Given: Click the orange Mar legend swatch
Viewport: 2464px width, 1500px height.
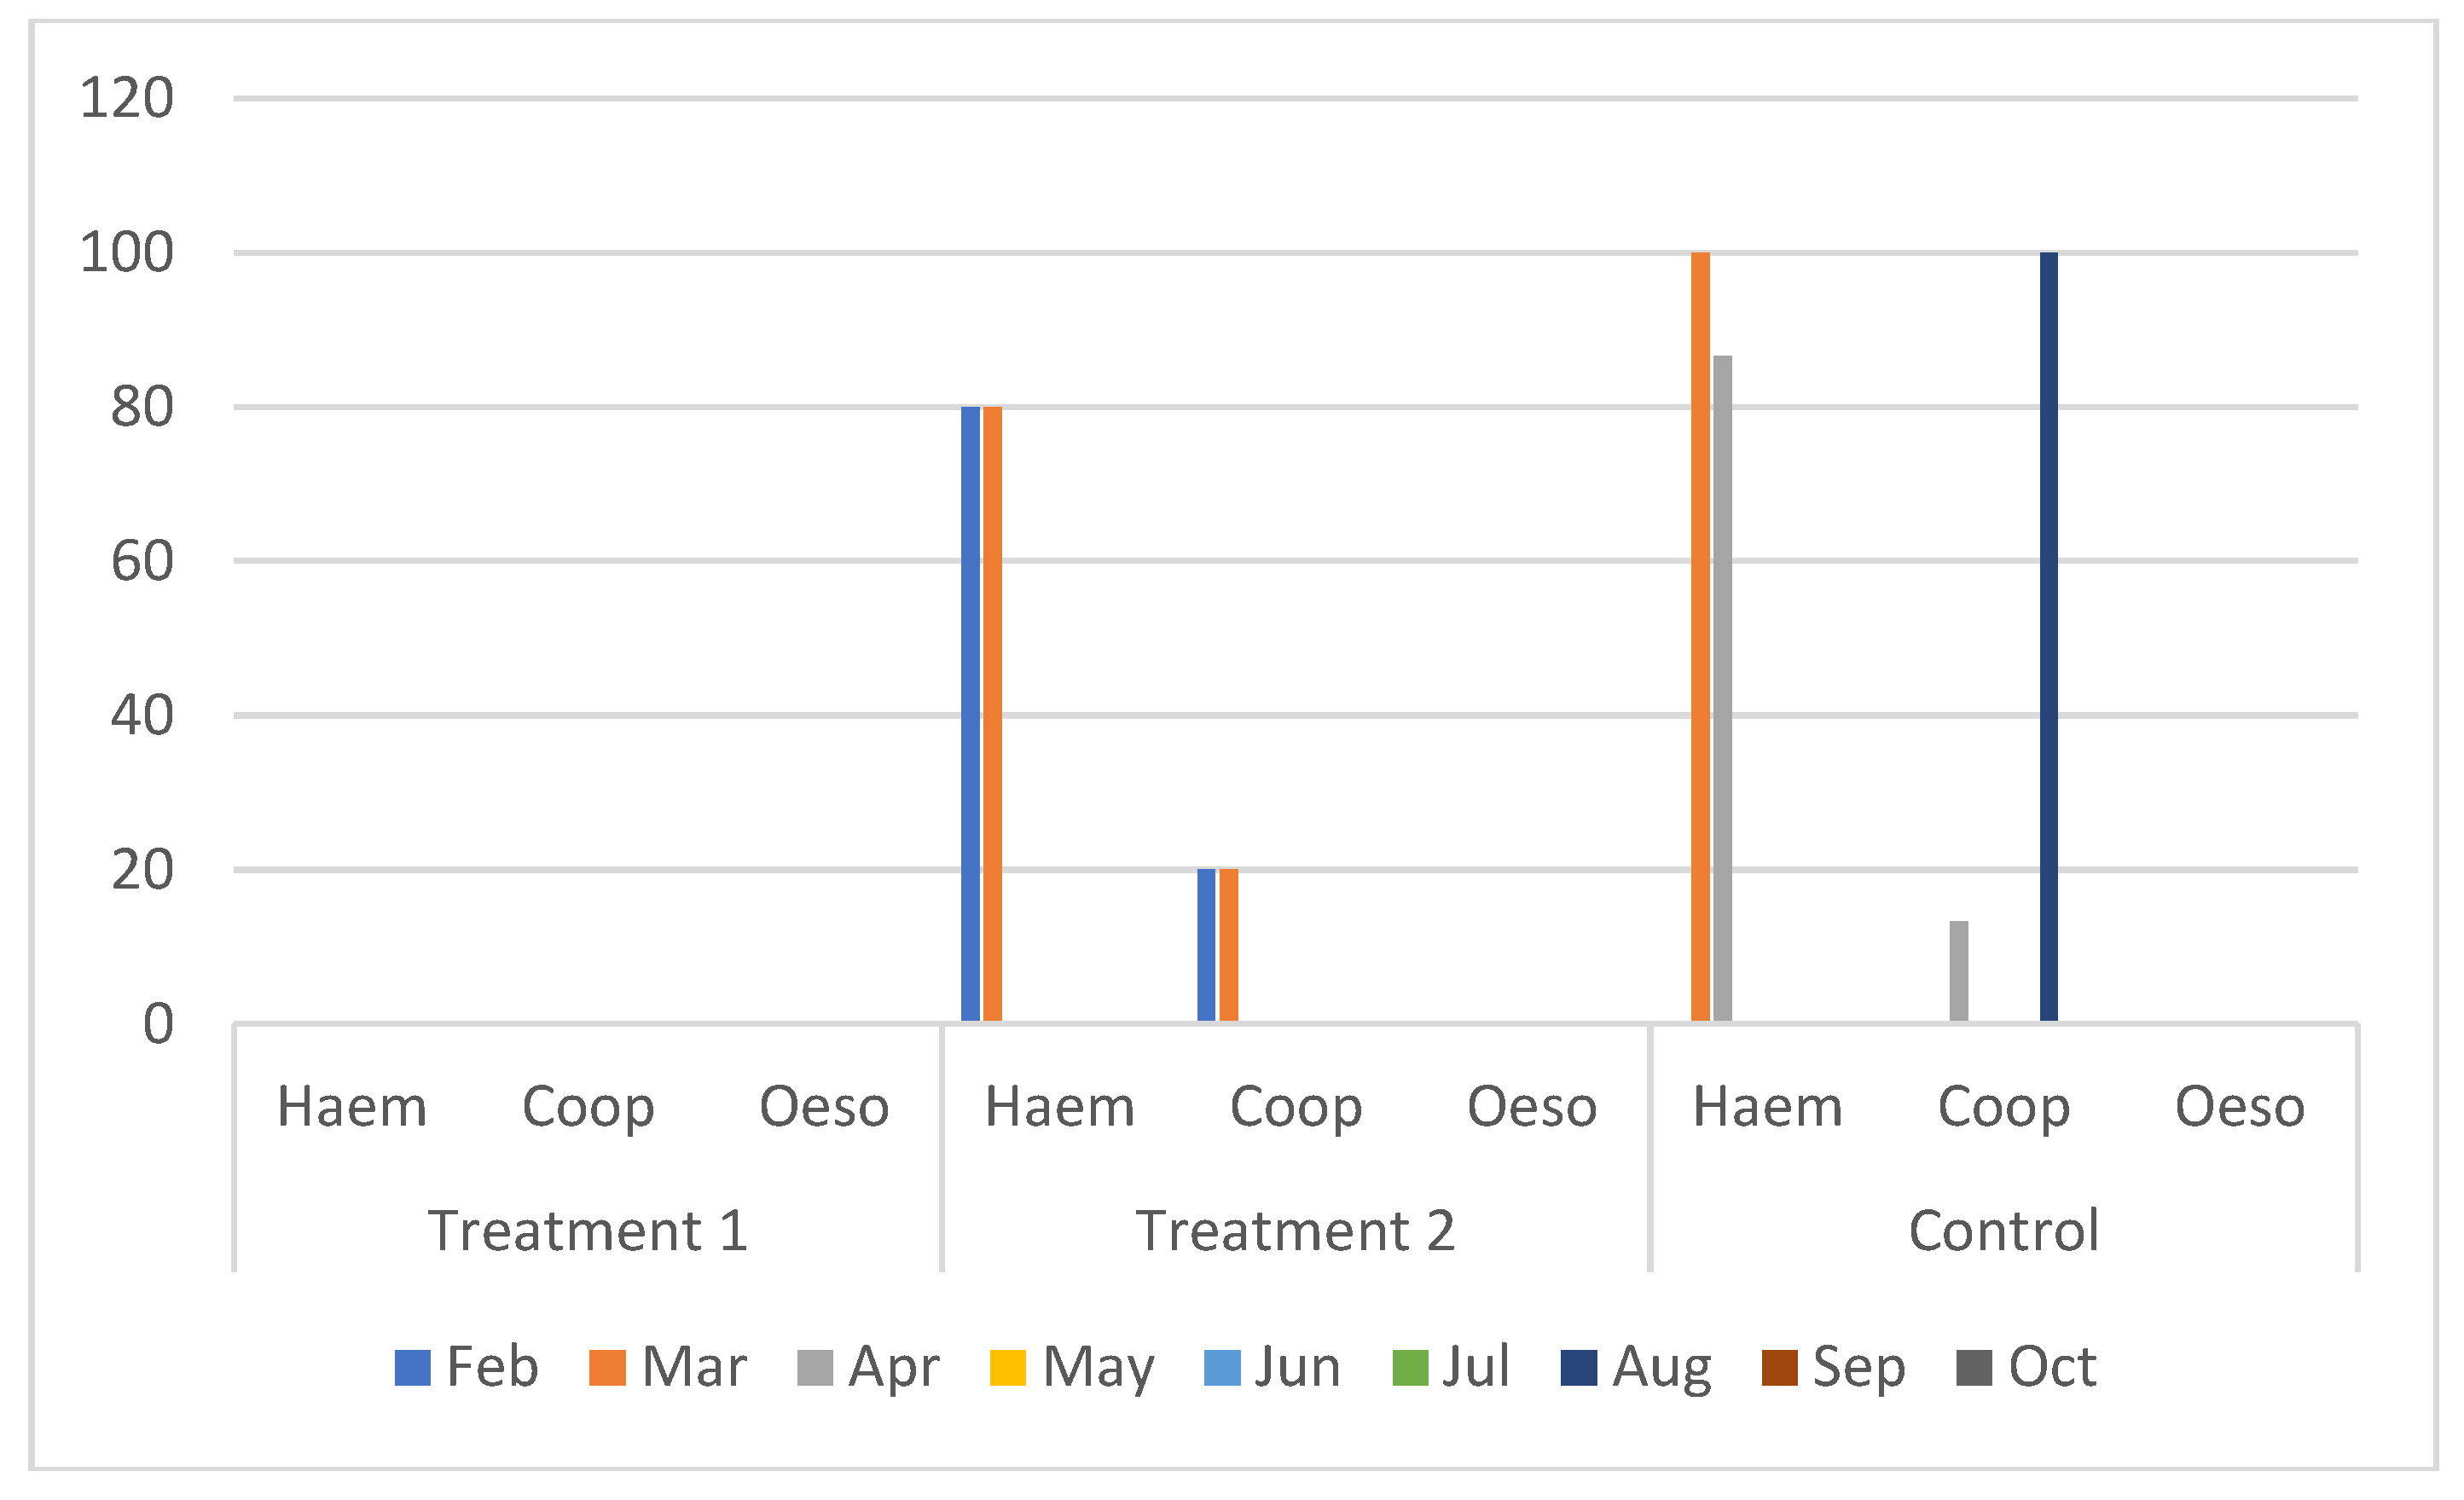Looking at the screenshot, I should [607, 1368].
